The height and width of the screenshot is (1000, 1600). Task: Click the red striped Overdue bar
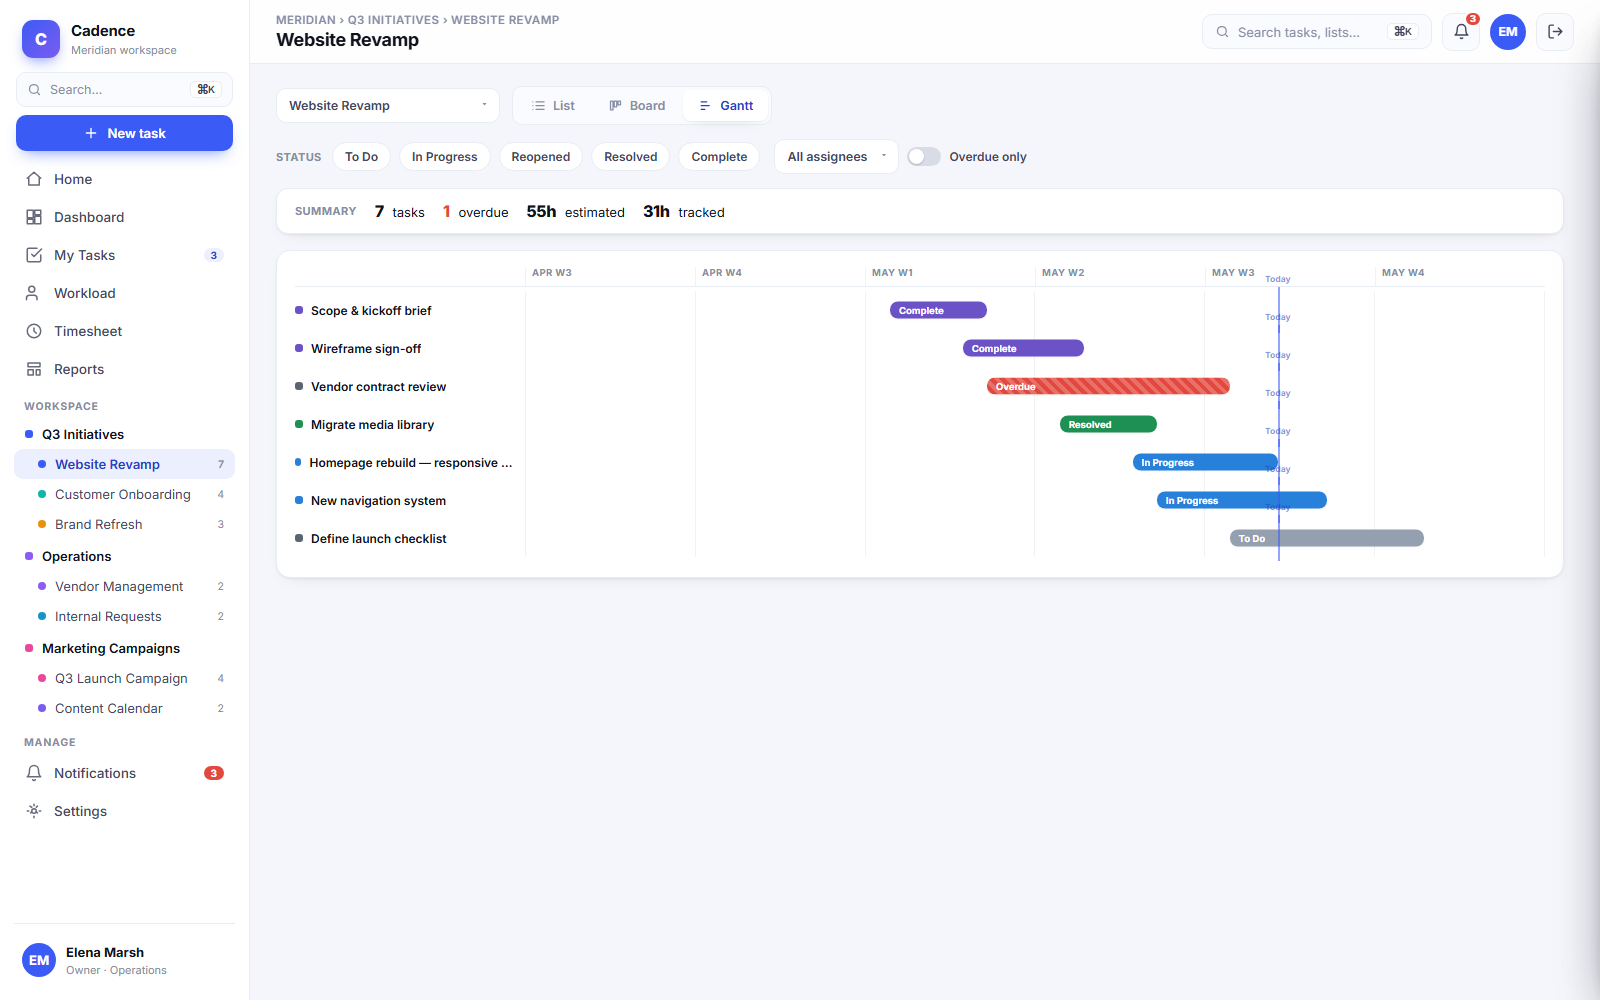pyautogui.click(x=1108, y=386)
